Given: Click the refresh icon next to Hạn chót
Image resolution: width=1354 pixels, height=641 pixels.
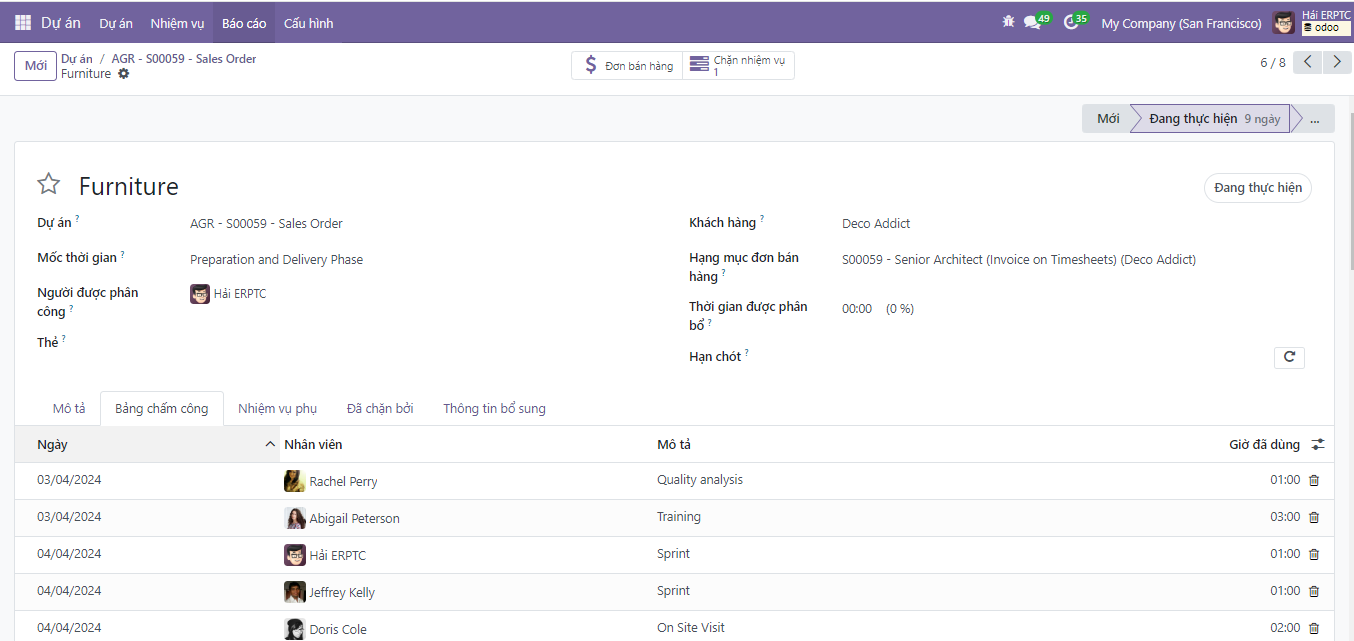Looking at the screenshot, I should [1289, 357].
